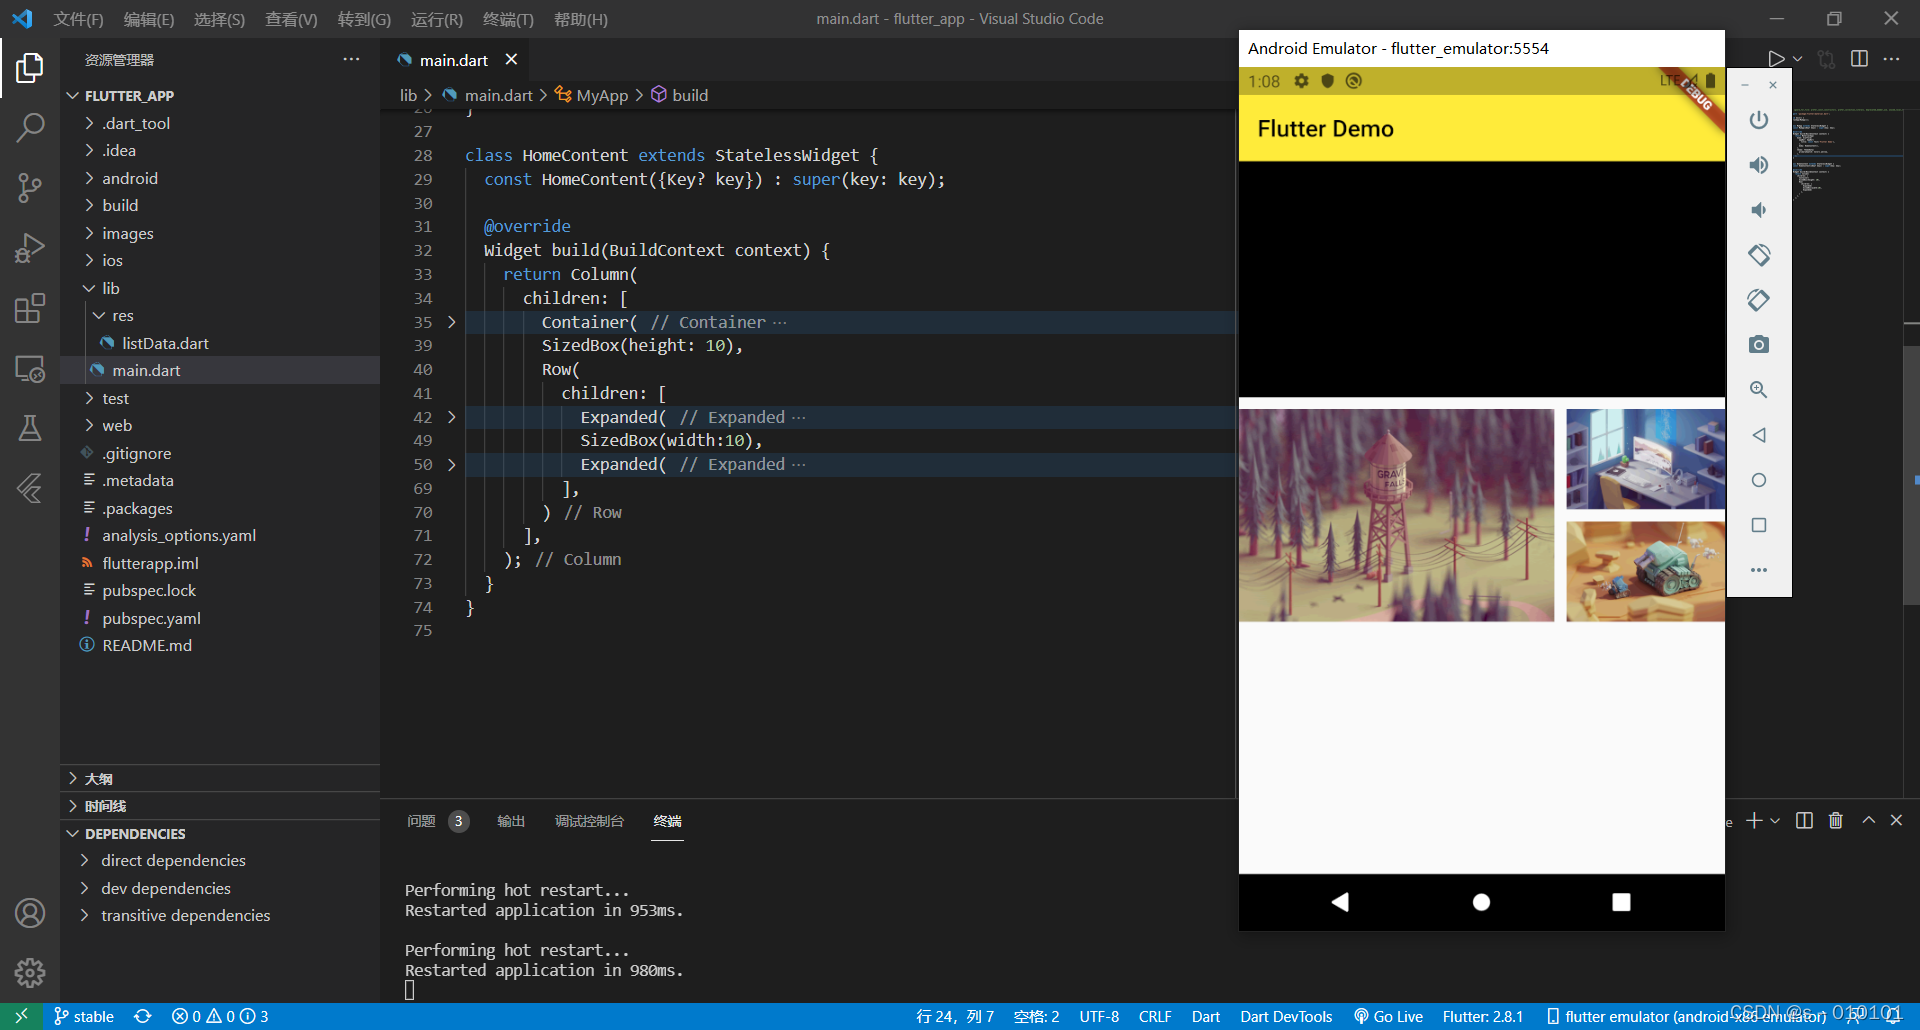Open the Run and Debug view

pos(30,247)
